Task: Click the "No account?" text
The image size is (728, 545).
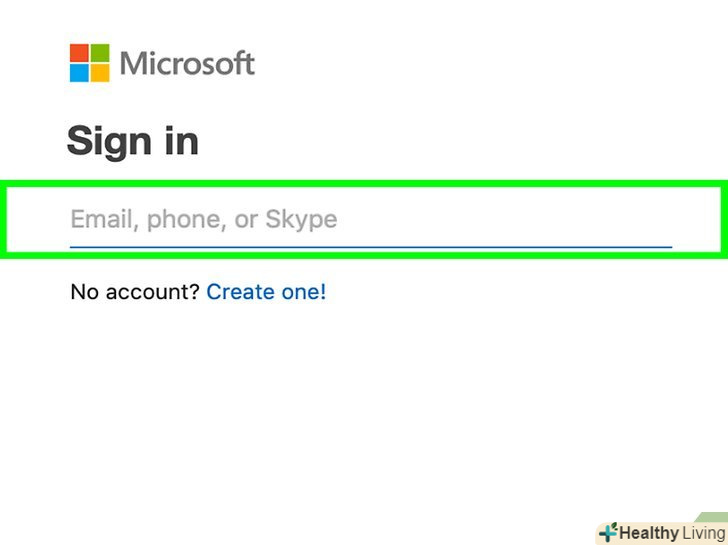Action: point(135,292)
